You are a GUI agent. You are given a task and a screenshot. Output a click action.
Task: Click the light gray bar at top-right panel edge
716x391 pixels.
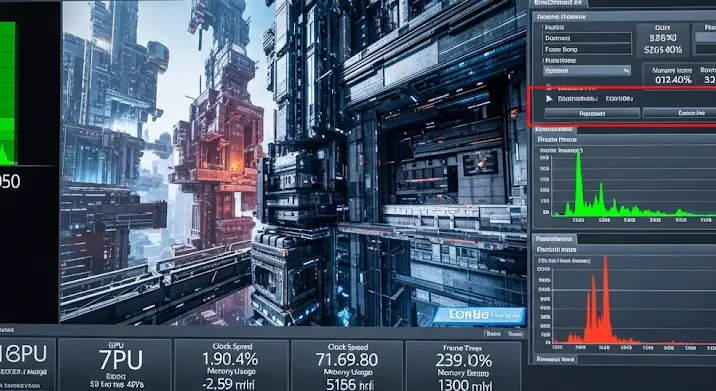pos(705,37)
